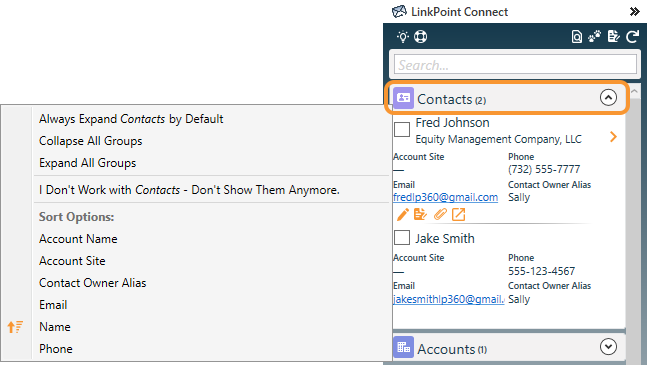
Task: Open the fredlp360@gmail.com email link
Action: (x=446, y=197)
